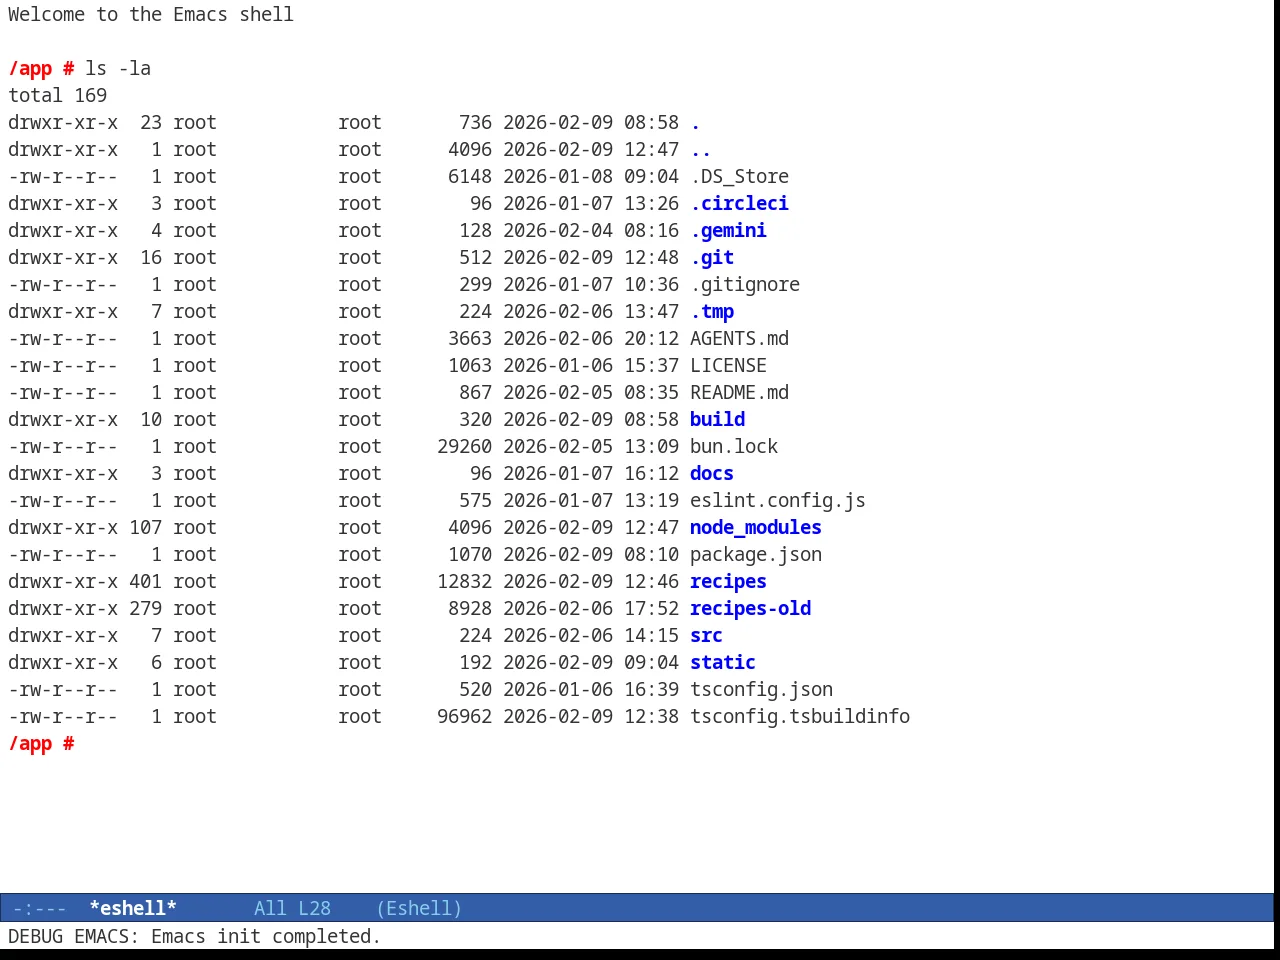Click the .gitignore file name
The image size is (1280, 960).
pos(745,284)
